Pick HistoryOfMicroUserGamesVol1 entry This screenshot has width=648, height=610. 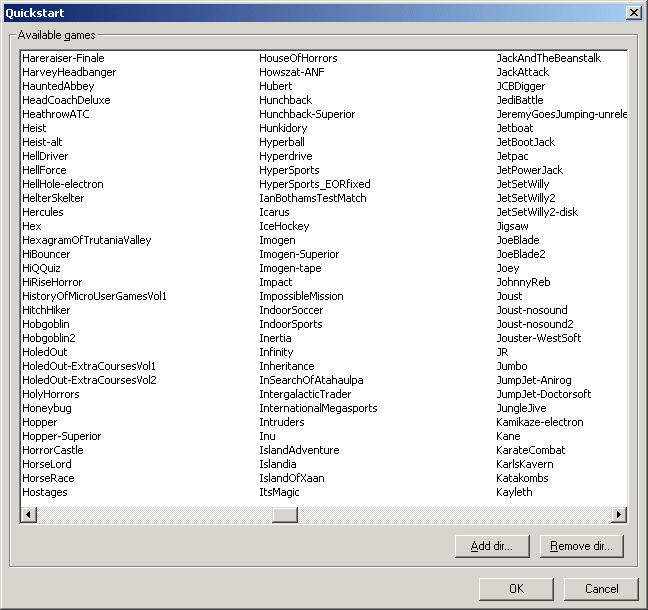(x=94, y=296)
